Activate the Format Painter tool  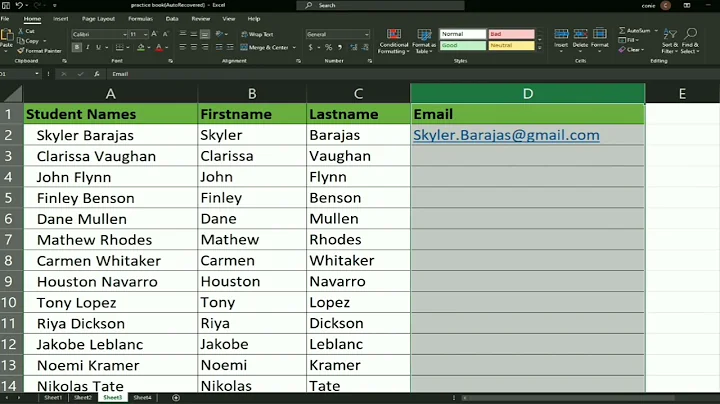(x=39, y=51)
